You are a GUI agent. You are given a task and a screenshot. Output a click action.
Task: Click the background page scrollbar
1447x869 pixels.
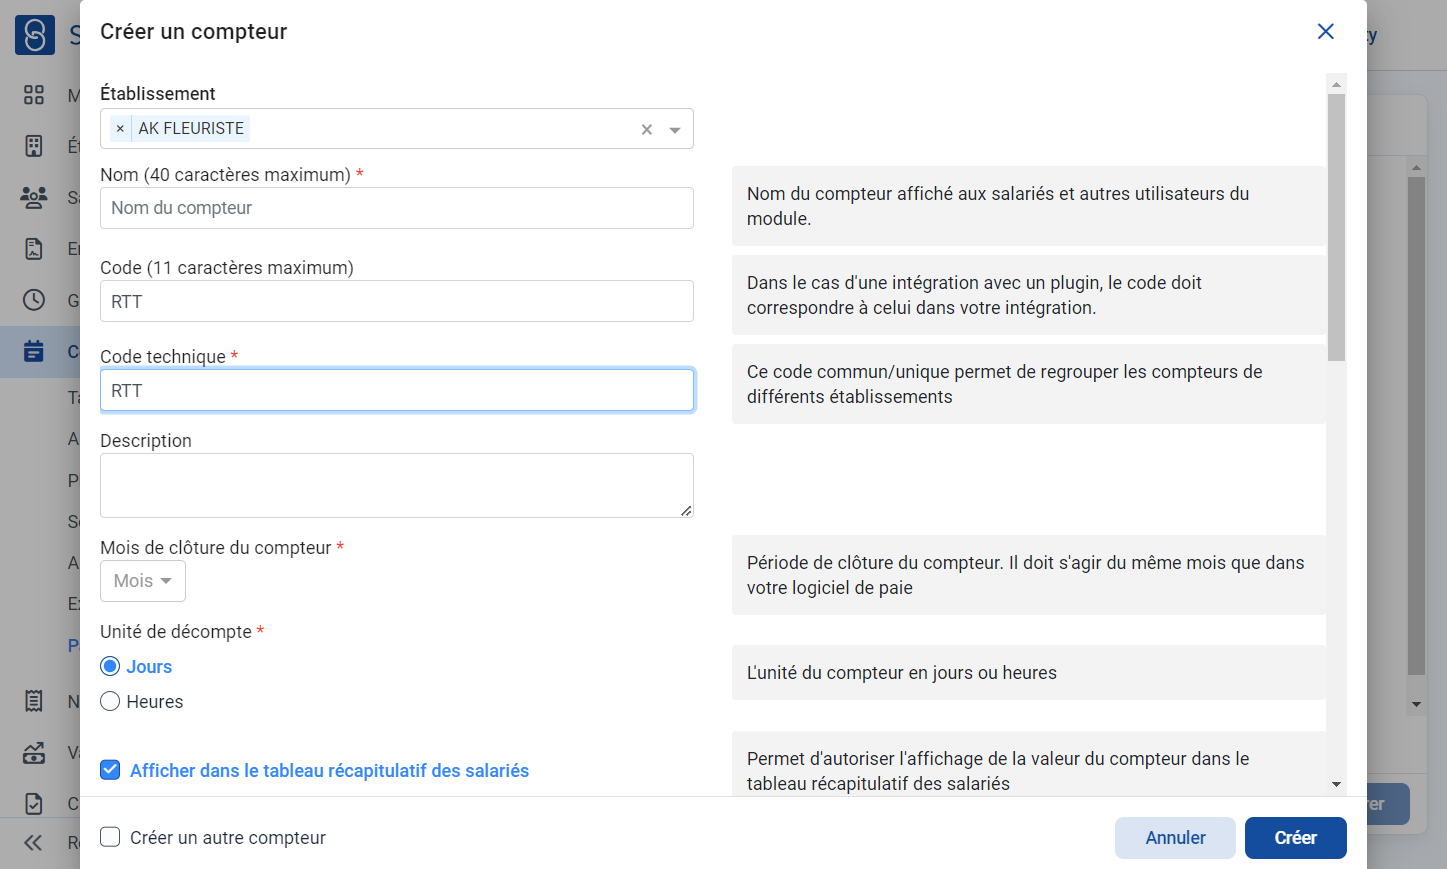(1416, 426)
